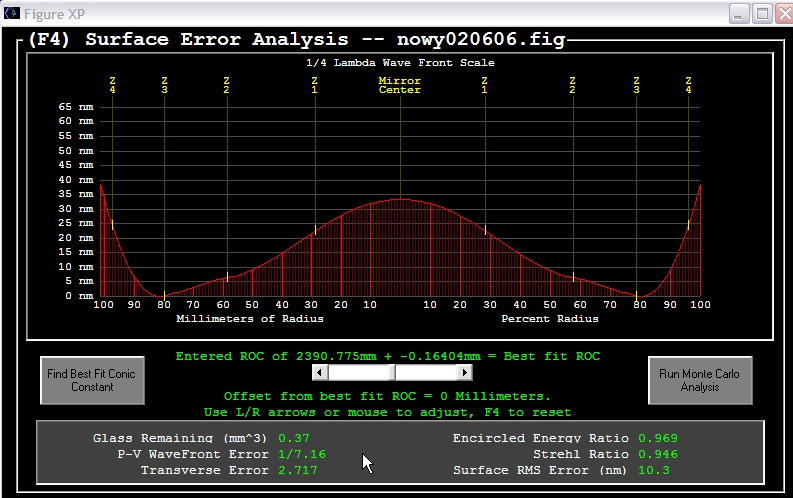
Task: Select Transverse Error value 2.717
Action: pos(298,470)
